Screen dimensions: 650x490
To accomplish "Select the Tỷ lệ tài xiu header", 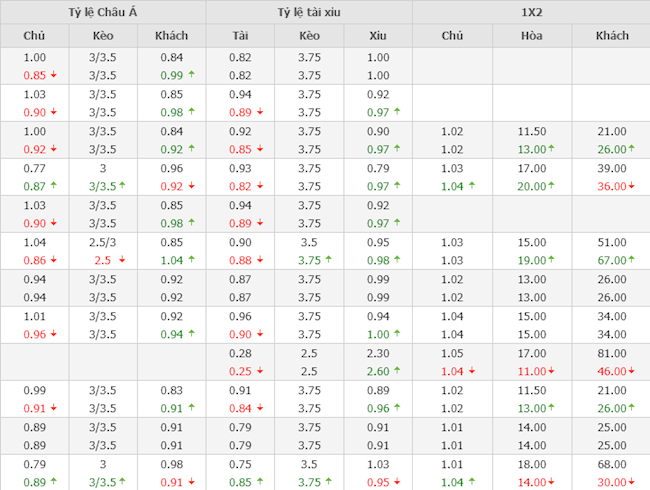I will 309,12.
